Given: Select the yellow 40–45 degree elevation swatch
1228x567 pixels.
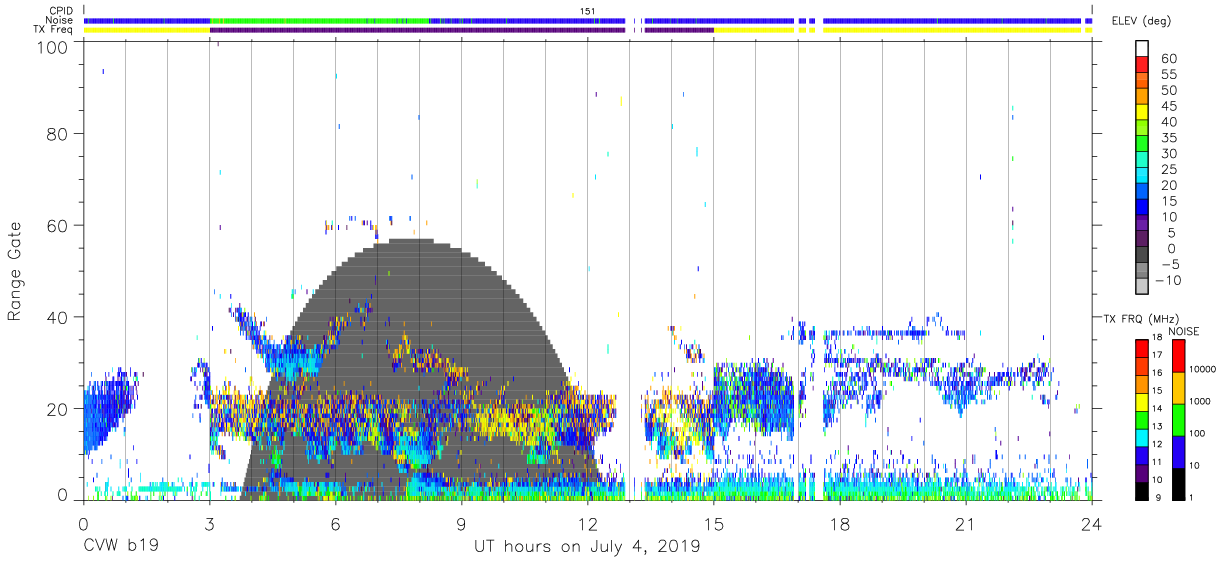Looking at the screenshot, I should (x=1142, y=111).
